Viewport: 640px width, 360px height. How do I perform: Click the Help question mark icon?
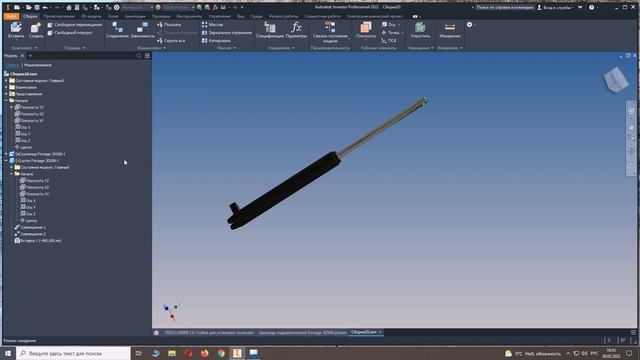591,7
